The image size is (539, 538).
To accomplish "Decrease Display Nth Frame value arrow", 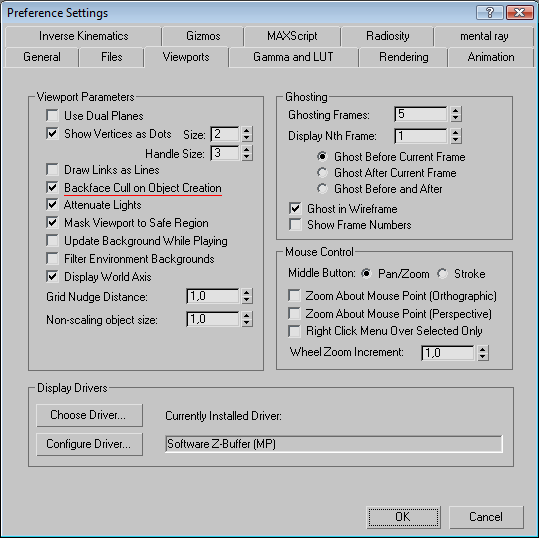I will pyautogui.click(x=455, y=139).
